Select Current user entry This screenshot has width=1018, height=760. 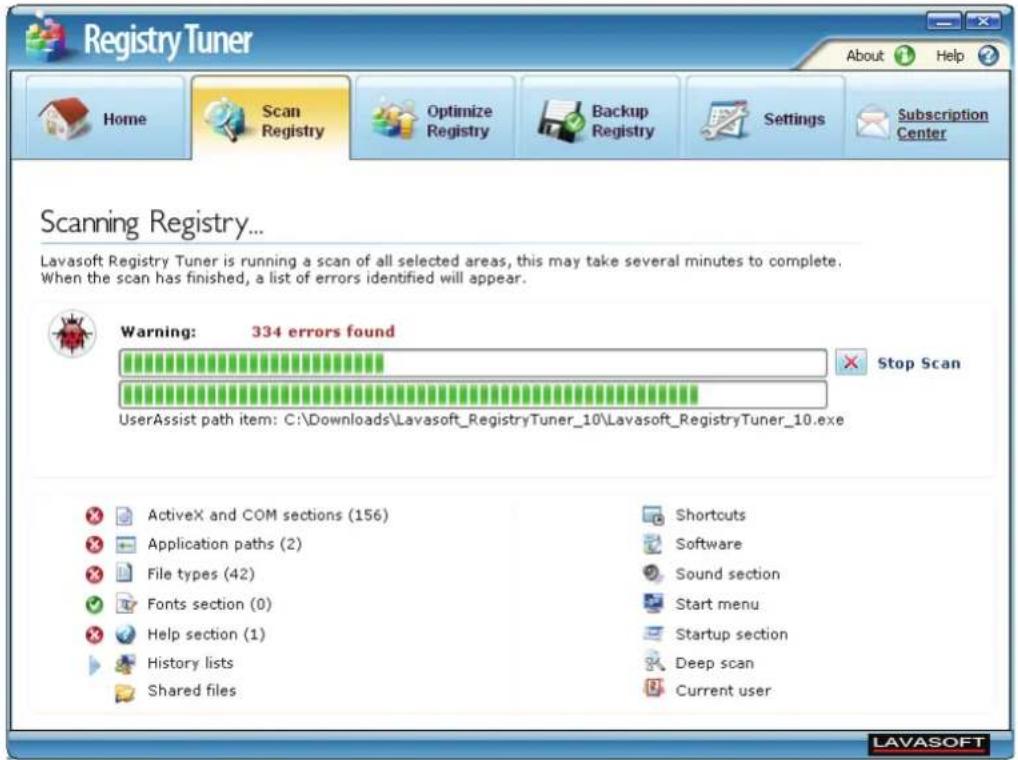click(x=723, y=691)
